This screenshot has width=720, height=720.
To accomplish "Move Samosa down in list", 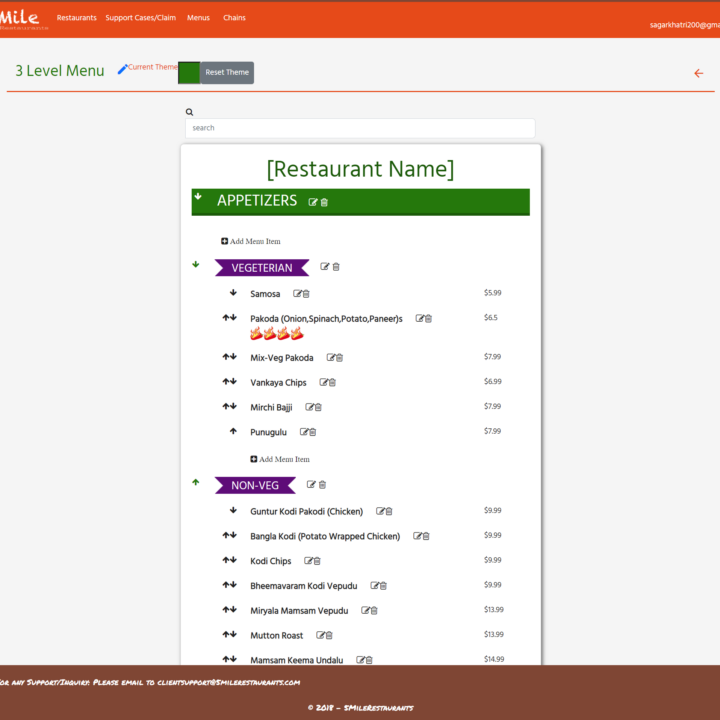I will 233,292.
